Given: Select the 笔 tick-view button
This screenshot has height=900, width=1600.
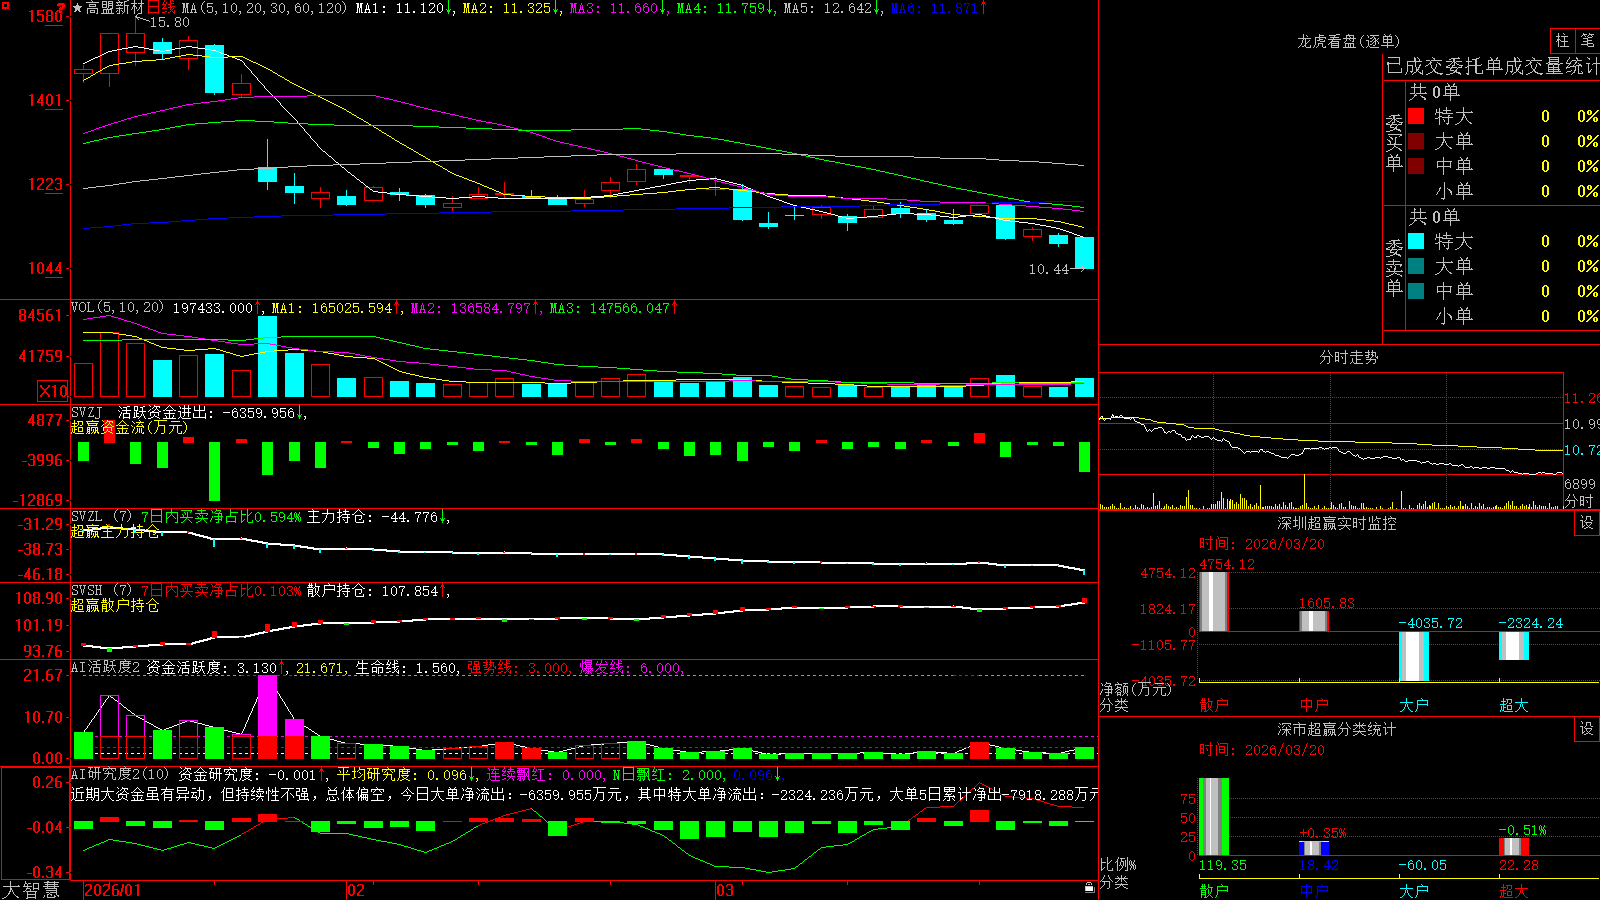Looking at the screenshot, I should (x=1587, y=40).
